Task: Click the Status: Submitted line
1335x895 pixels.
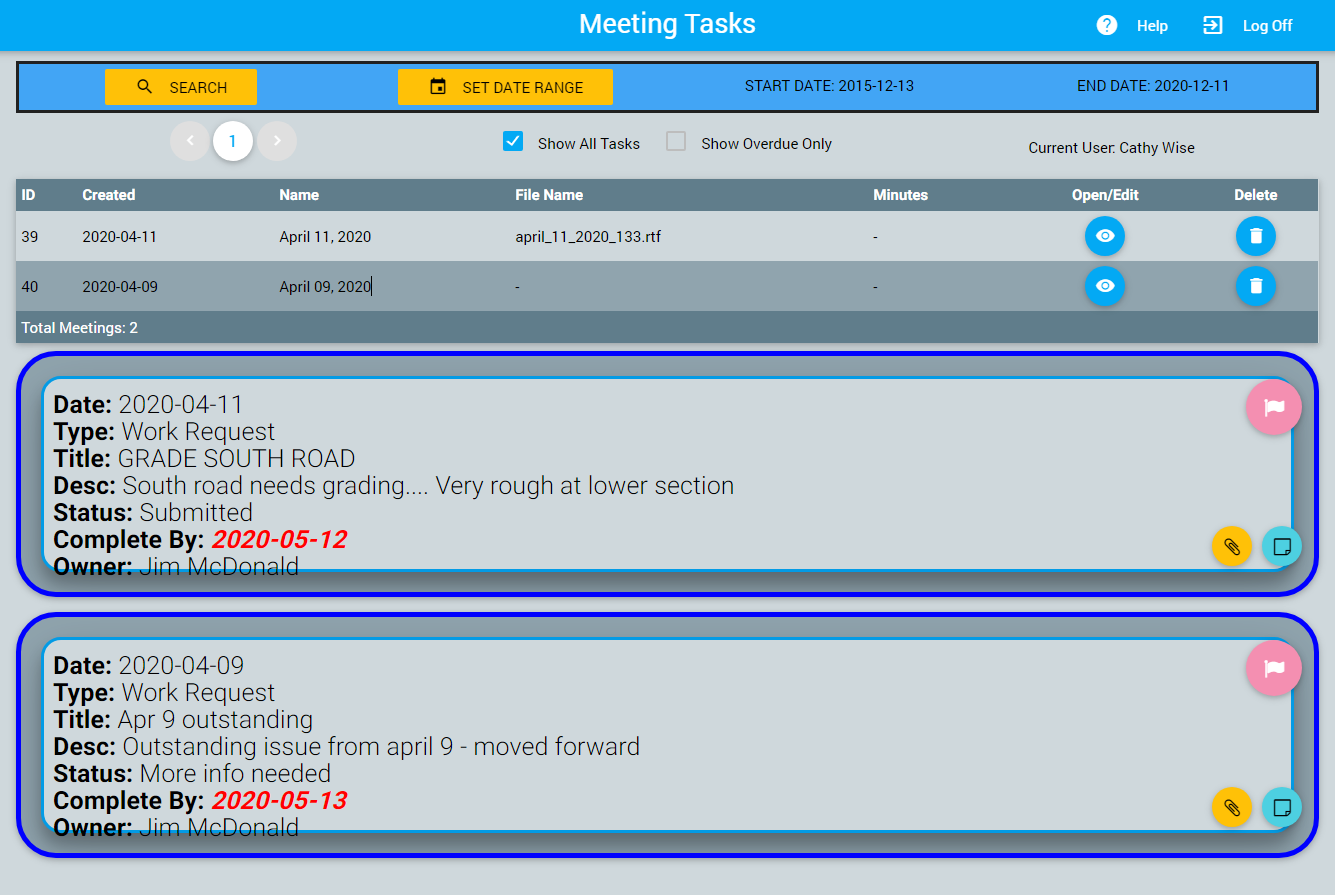Action: 153,513
